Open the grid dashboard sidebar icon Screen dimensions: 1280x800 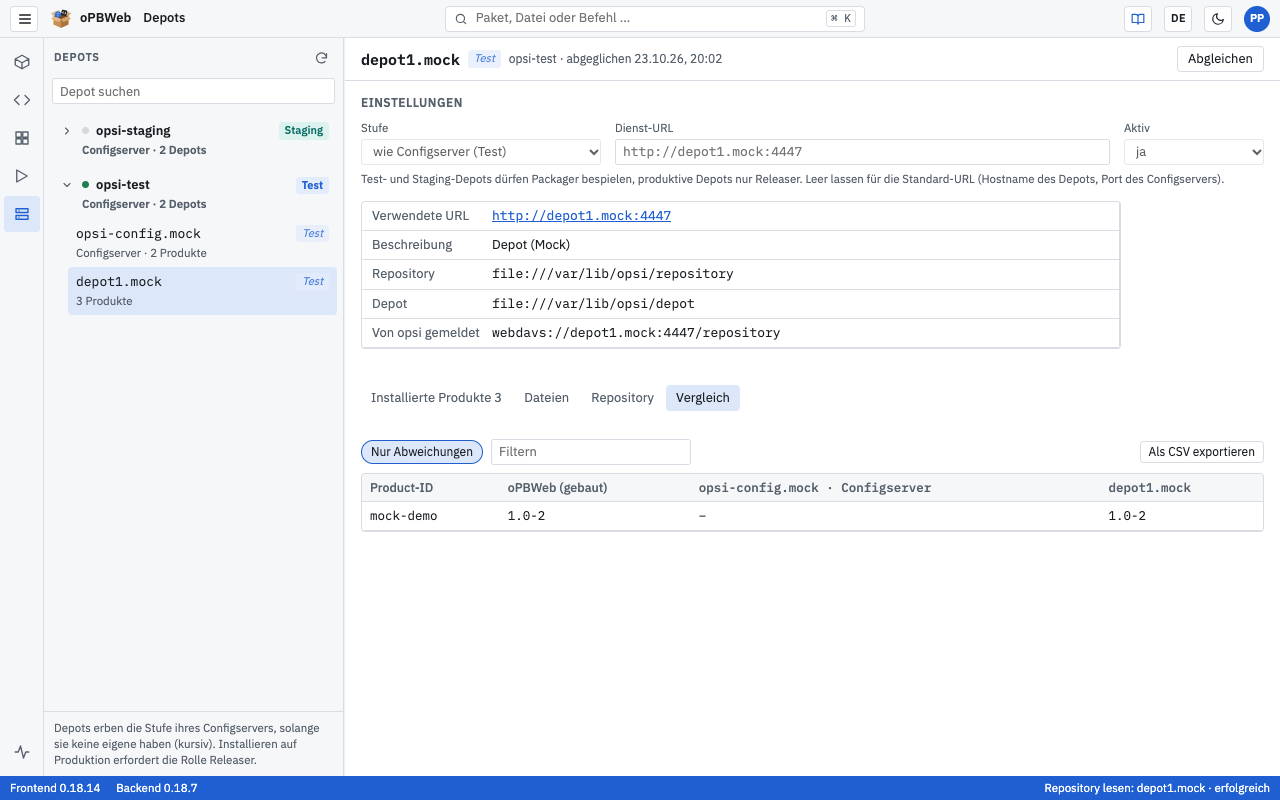coord(22,138)
